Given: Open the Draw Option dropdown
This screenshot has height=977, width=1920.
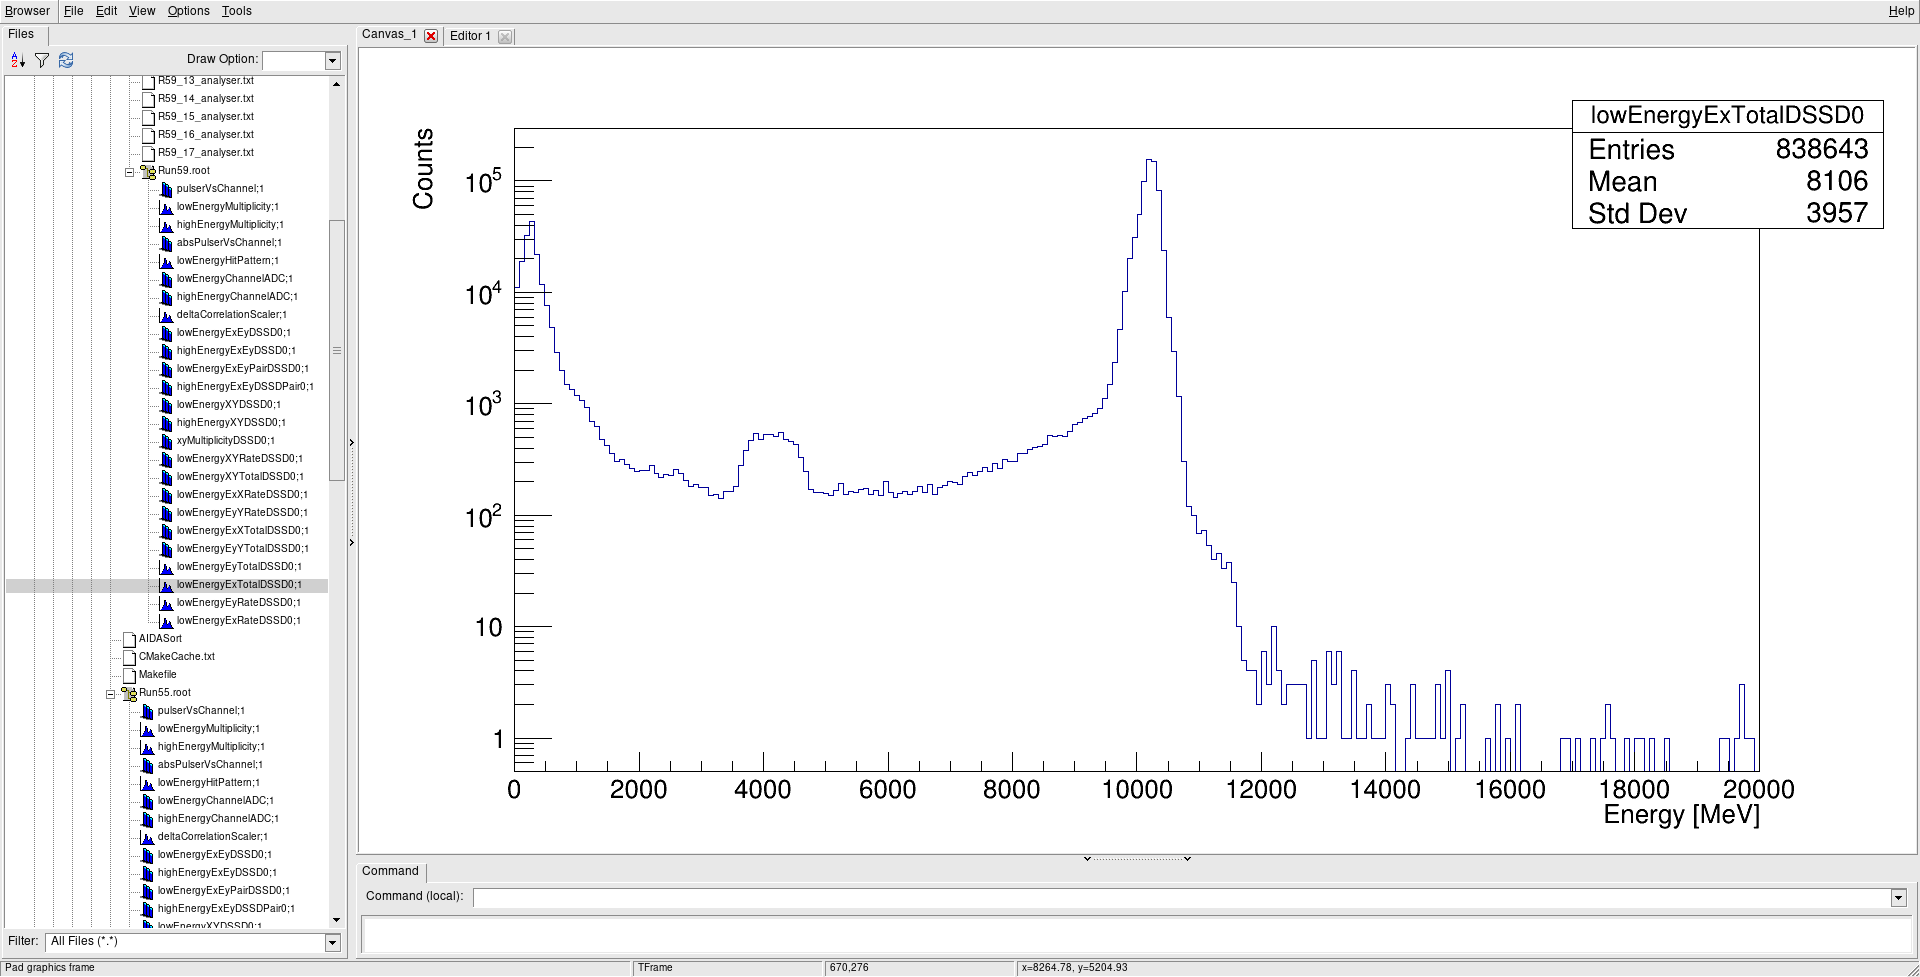Looking at the screenshot, I should tap(333, 61).
